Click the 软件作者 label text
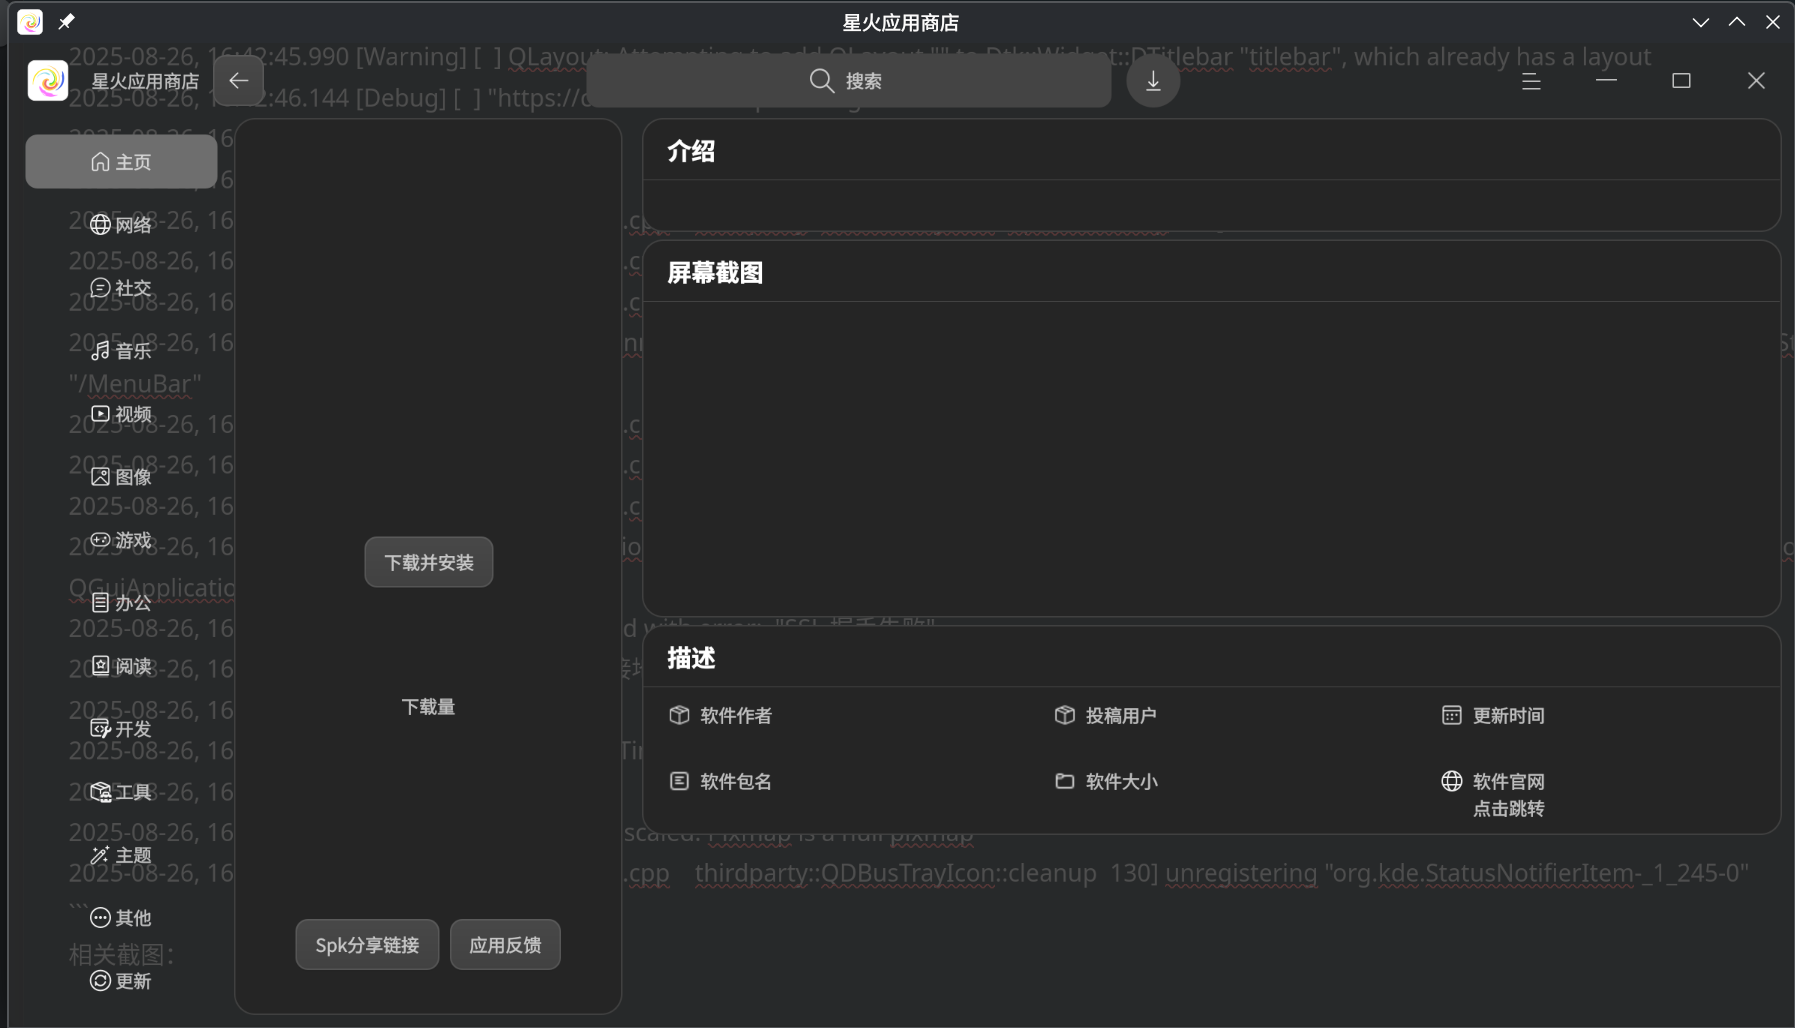The width and height of the screenshot is (1795, 1028). 736,715
